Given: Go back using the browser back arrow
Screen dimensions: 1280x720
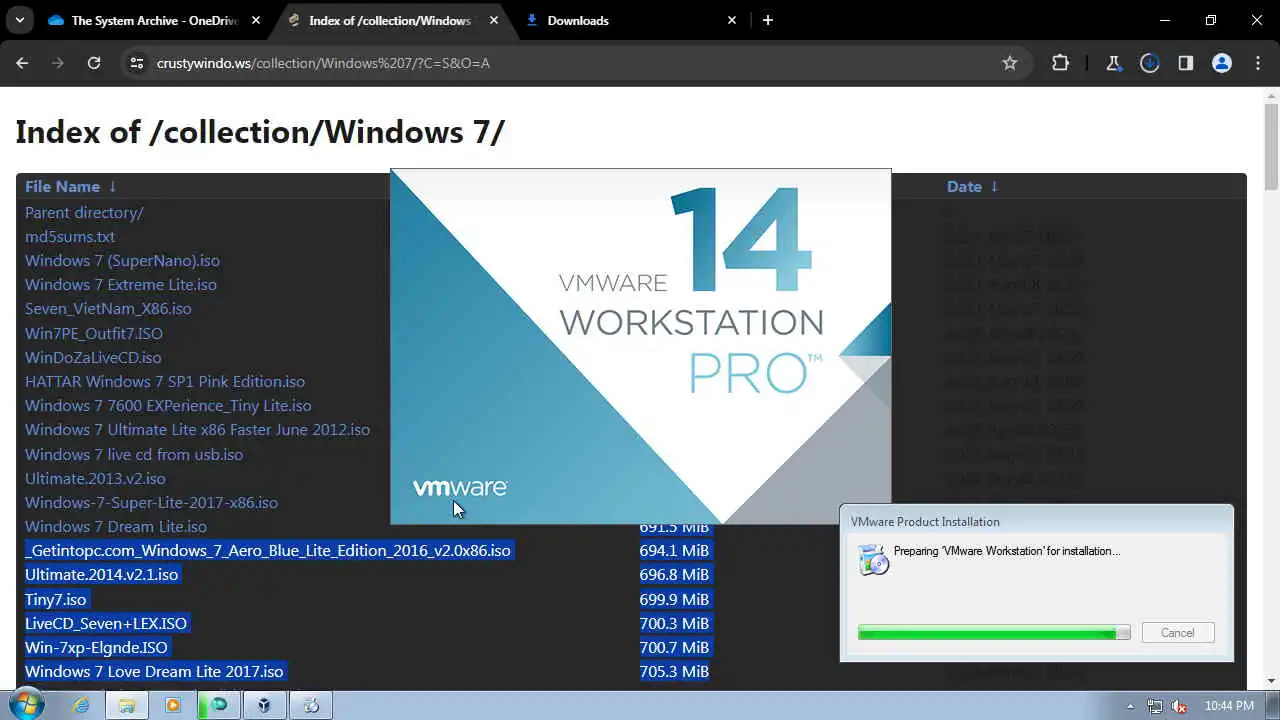Looking at the screenshot, I should coord(22,63).
